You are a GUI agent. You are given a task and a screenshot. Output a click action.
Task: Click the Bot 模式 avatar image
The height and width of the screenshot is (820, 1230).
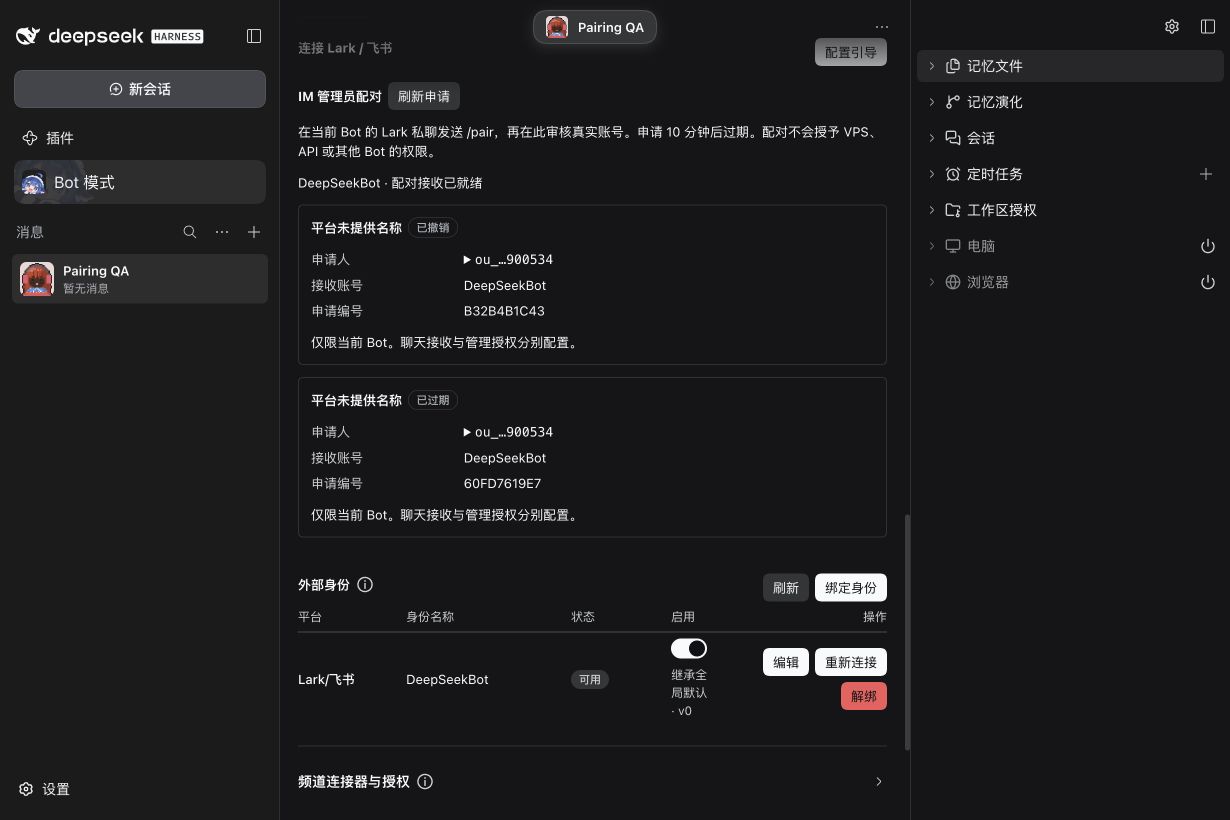point(33,183)
